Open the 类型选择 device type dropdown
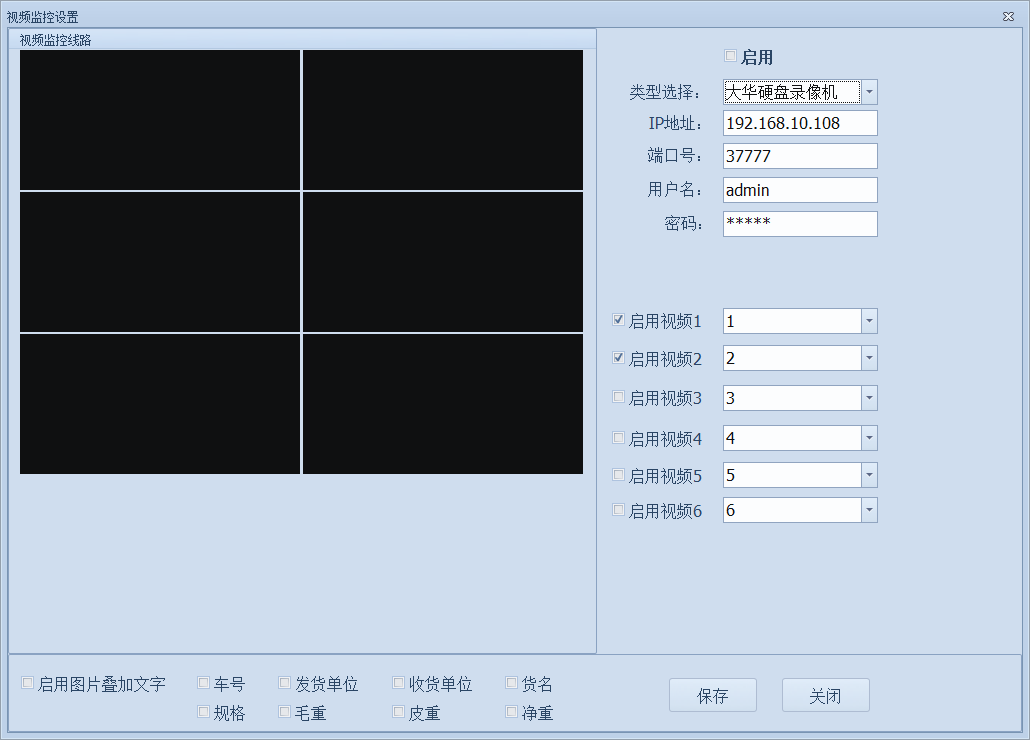The image size is (1030, 740). (x=869, y=93)
